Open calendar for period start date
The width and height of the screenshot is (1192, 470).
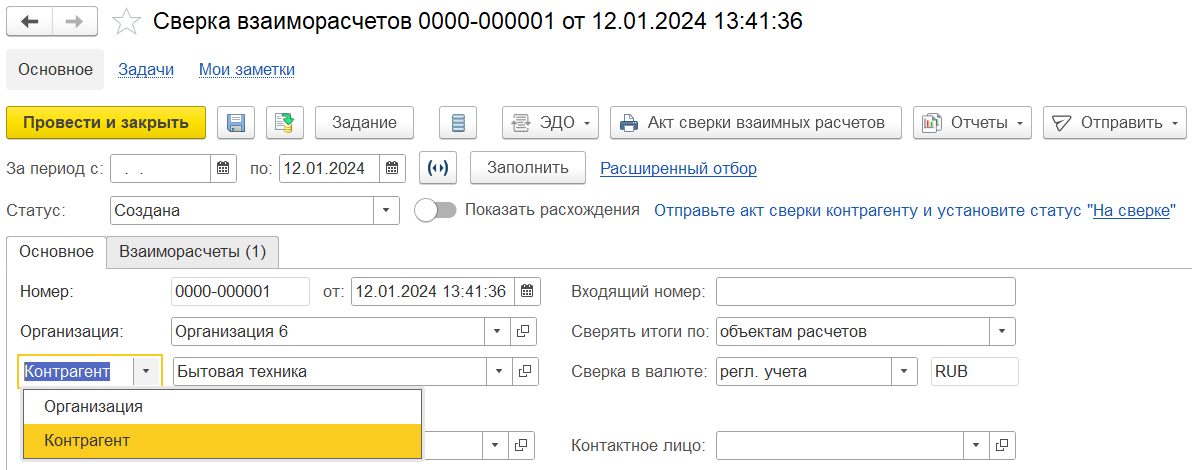[x=223, y=168]
